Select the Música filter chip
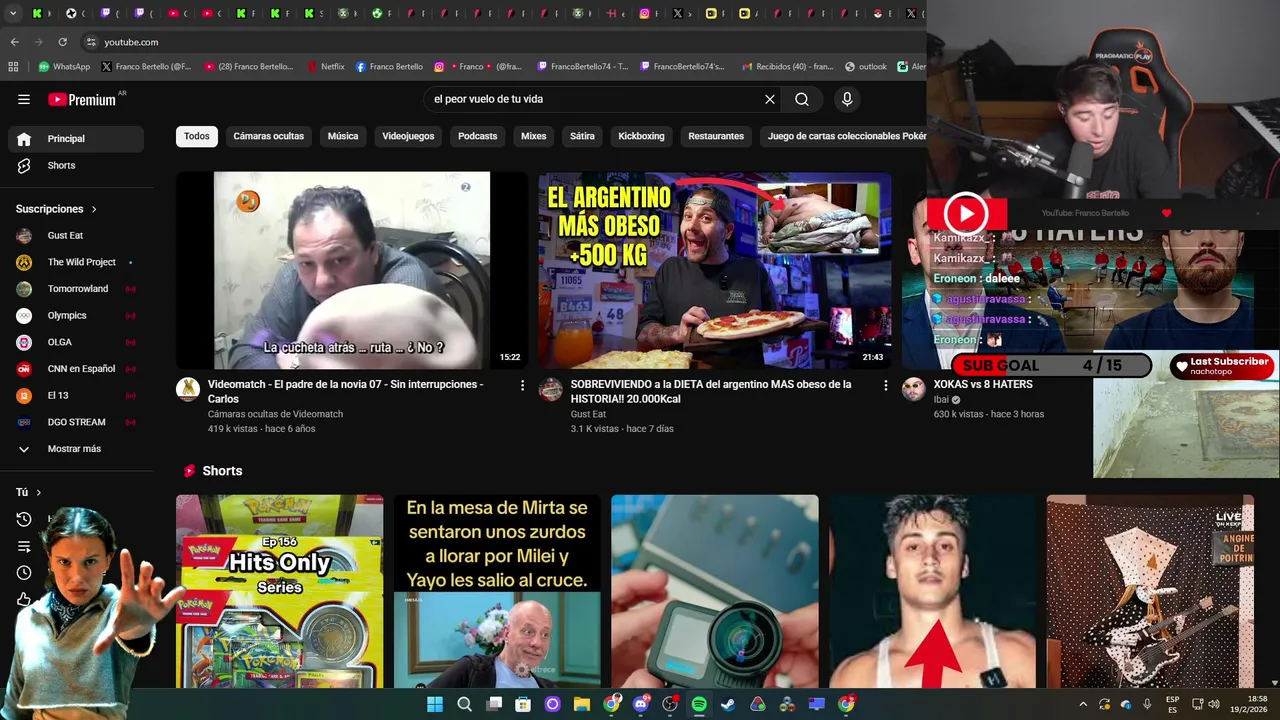1280x720 pixels. tap(343, 136)
